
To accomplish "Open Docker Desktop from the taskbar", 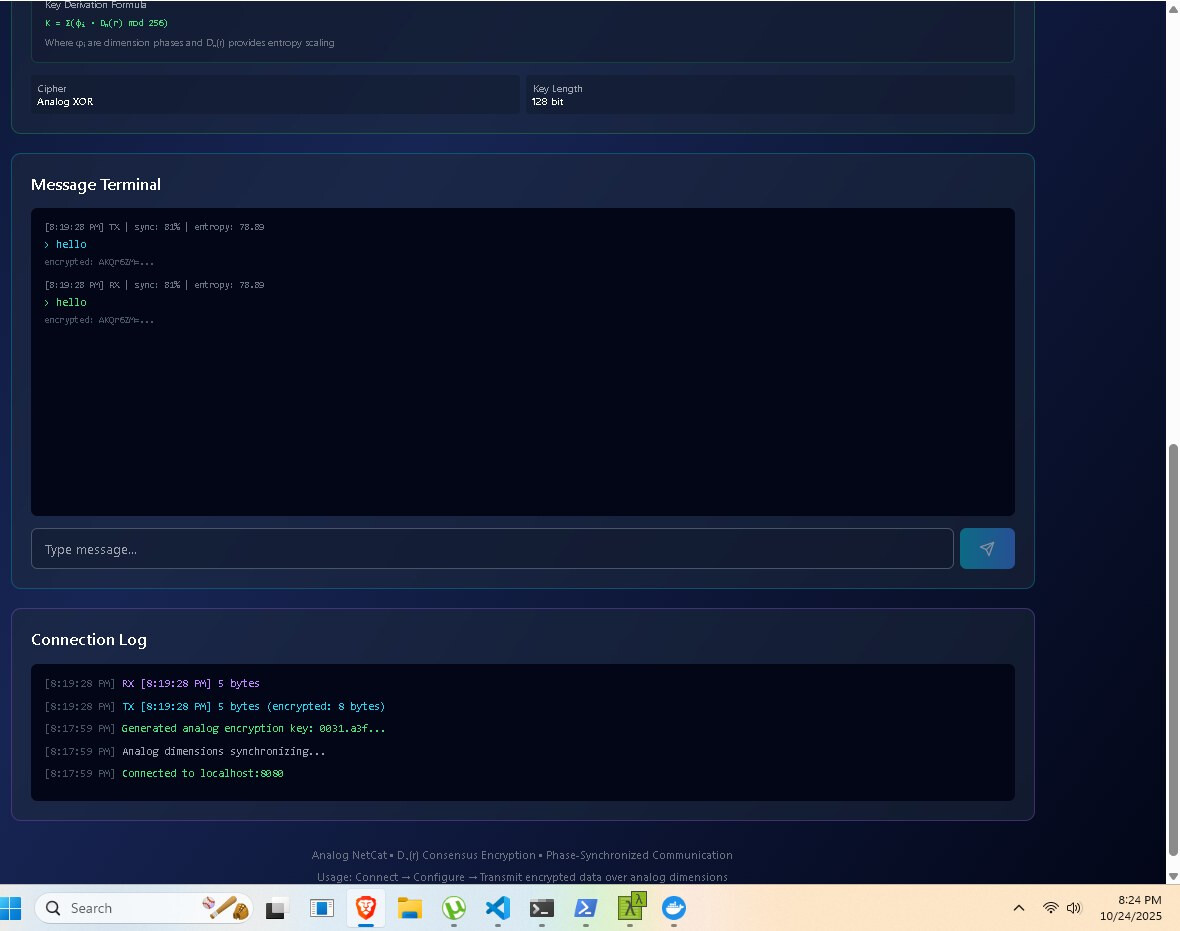I will pos(675,908).
